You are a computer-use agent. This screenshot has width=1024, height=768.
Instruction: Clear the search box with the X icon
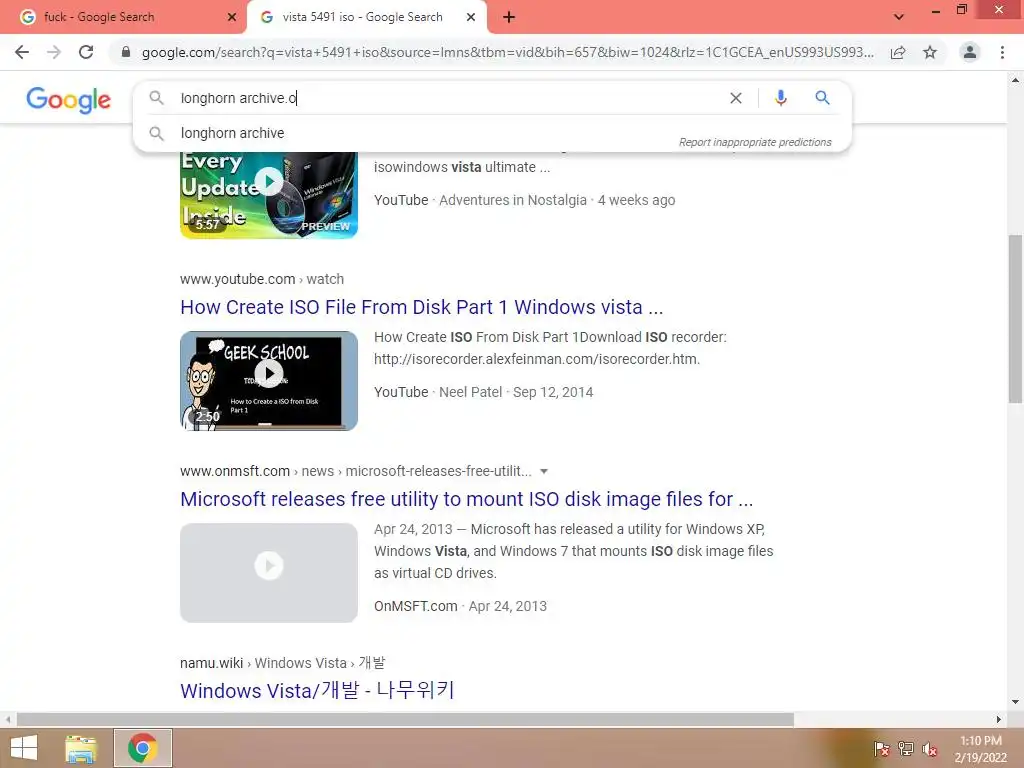[x=736, y=98]
